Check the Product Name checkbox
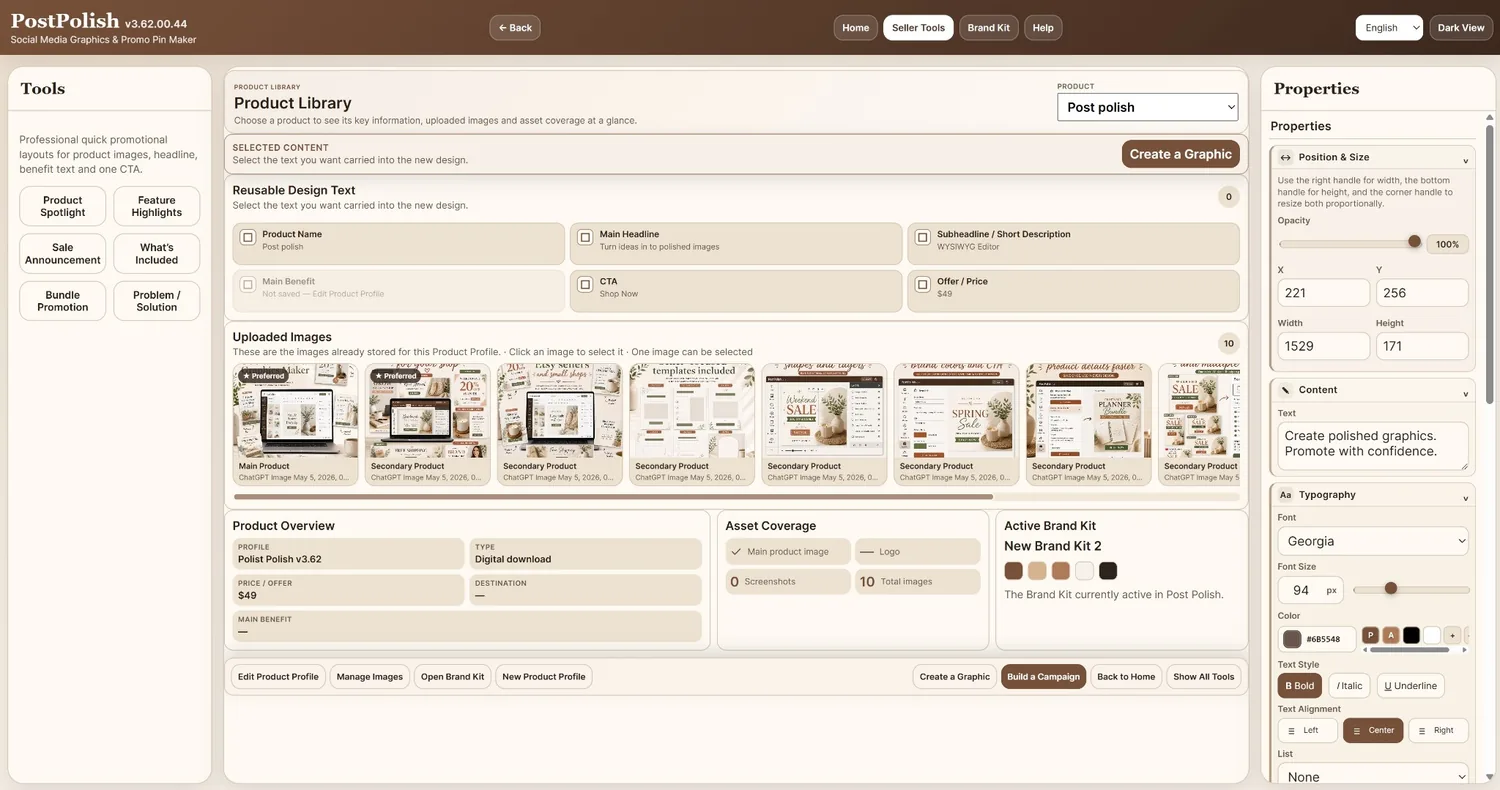This screenshot has width=1500, height=790. [248, 238]
